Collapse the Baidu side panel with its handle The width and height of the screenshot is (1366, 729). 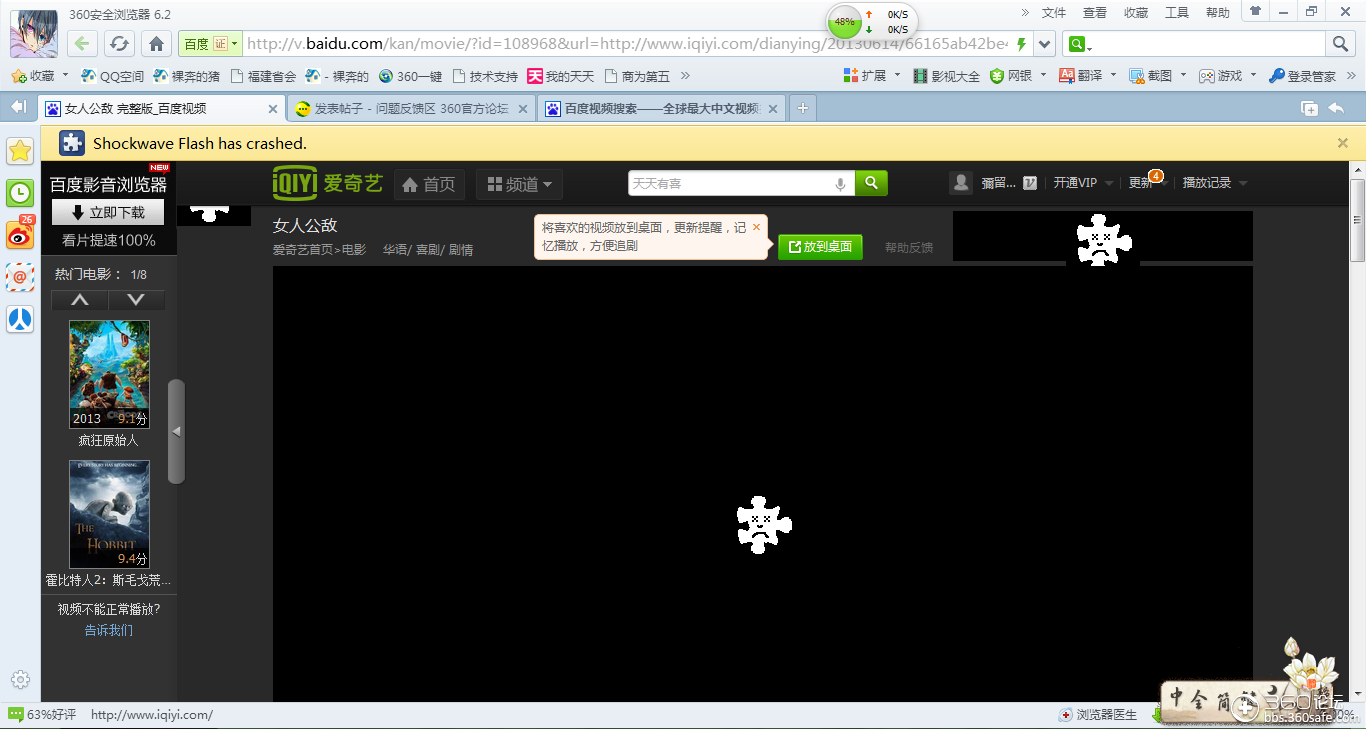pos(176,431)
